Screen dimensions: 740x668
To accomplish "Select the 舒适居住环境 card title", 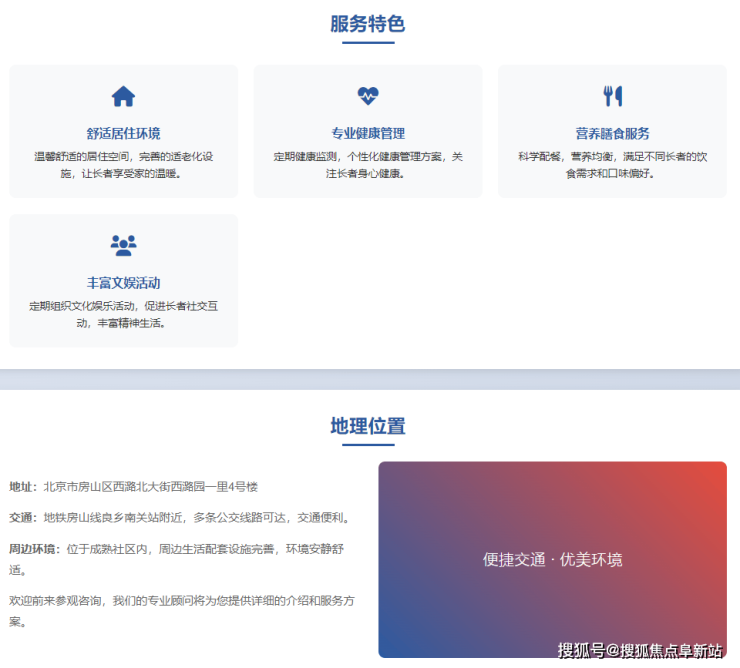I will click(123, 133).
